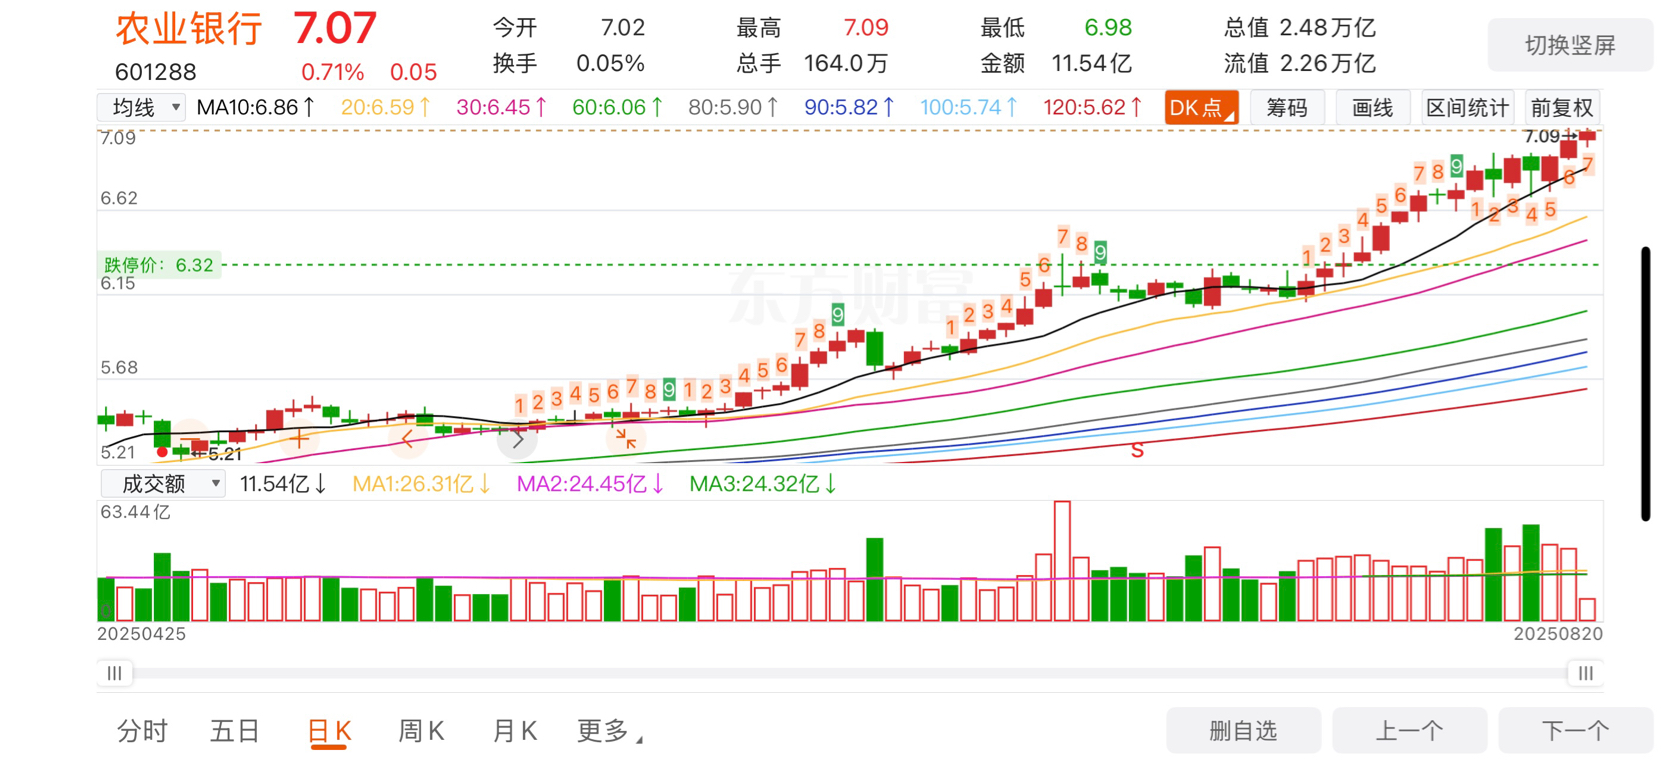The height and width of the screenshot is (768, 1665).
Task: Click the 100:5.74 moving average label
Action: [x=970, y=107]
